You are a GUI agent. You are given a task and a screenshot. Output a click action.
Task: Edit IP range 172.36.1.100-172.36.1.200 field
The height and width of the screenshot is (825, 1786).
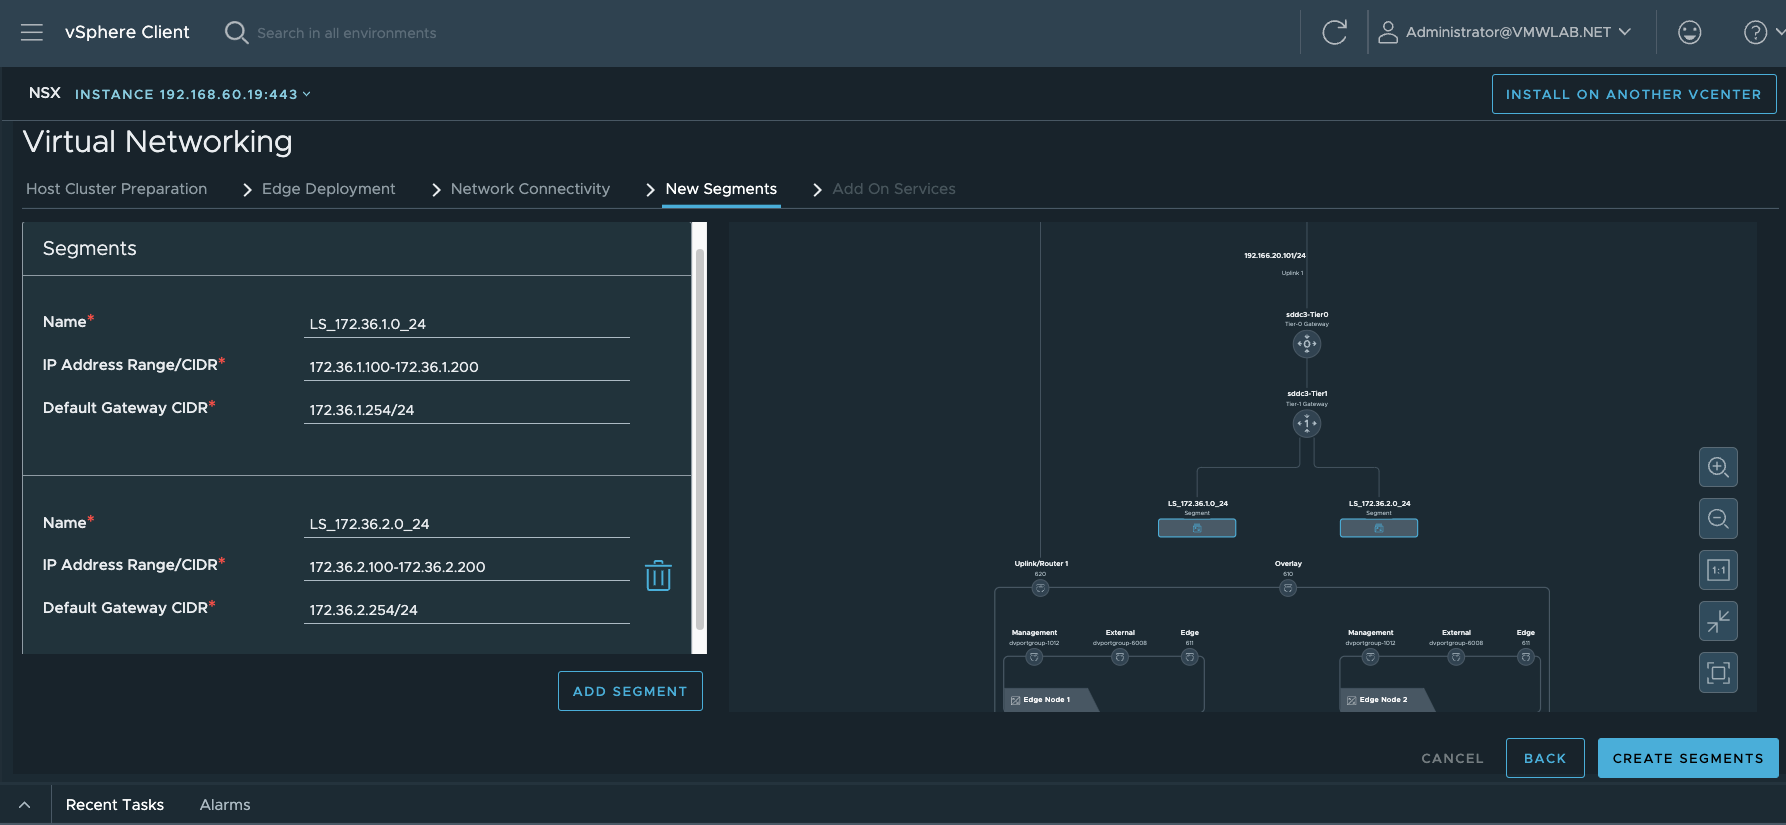tap(467, 367)
